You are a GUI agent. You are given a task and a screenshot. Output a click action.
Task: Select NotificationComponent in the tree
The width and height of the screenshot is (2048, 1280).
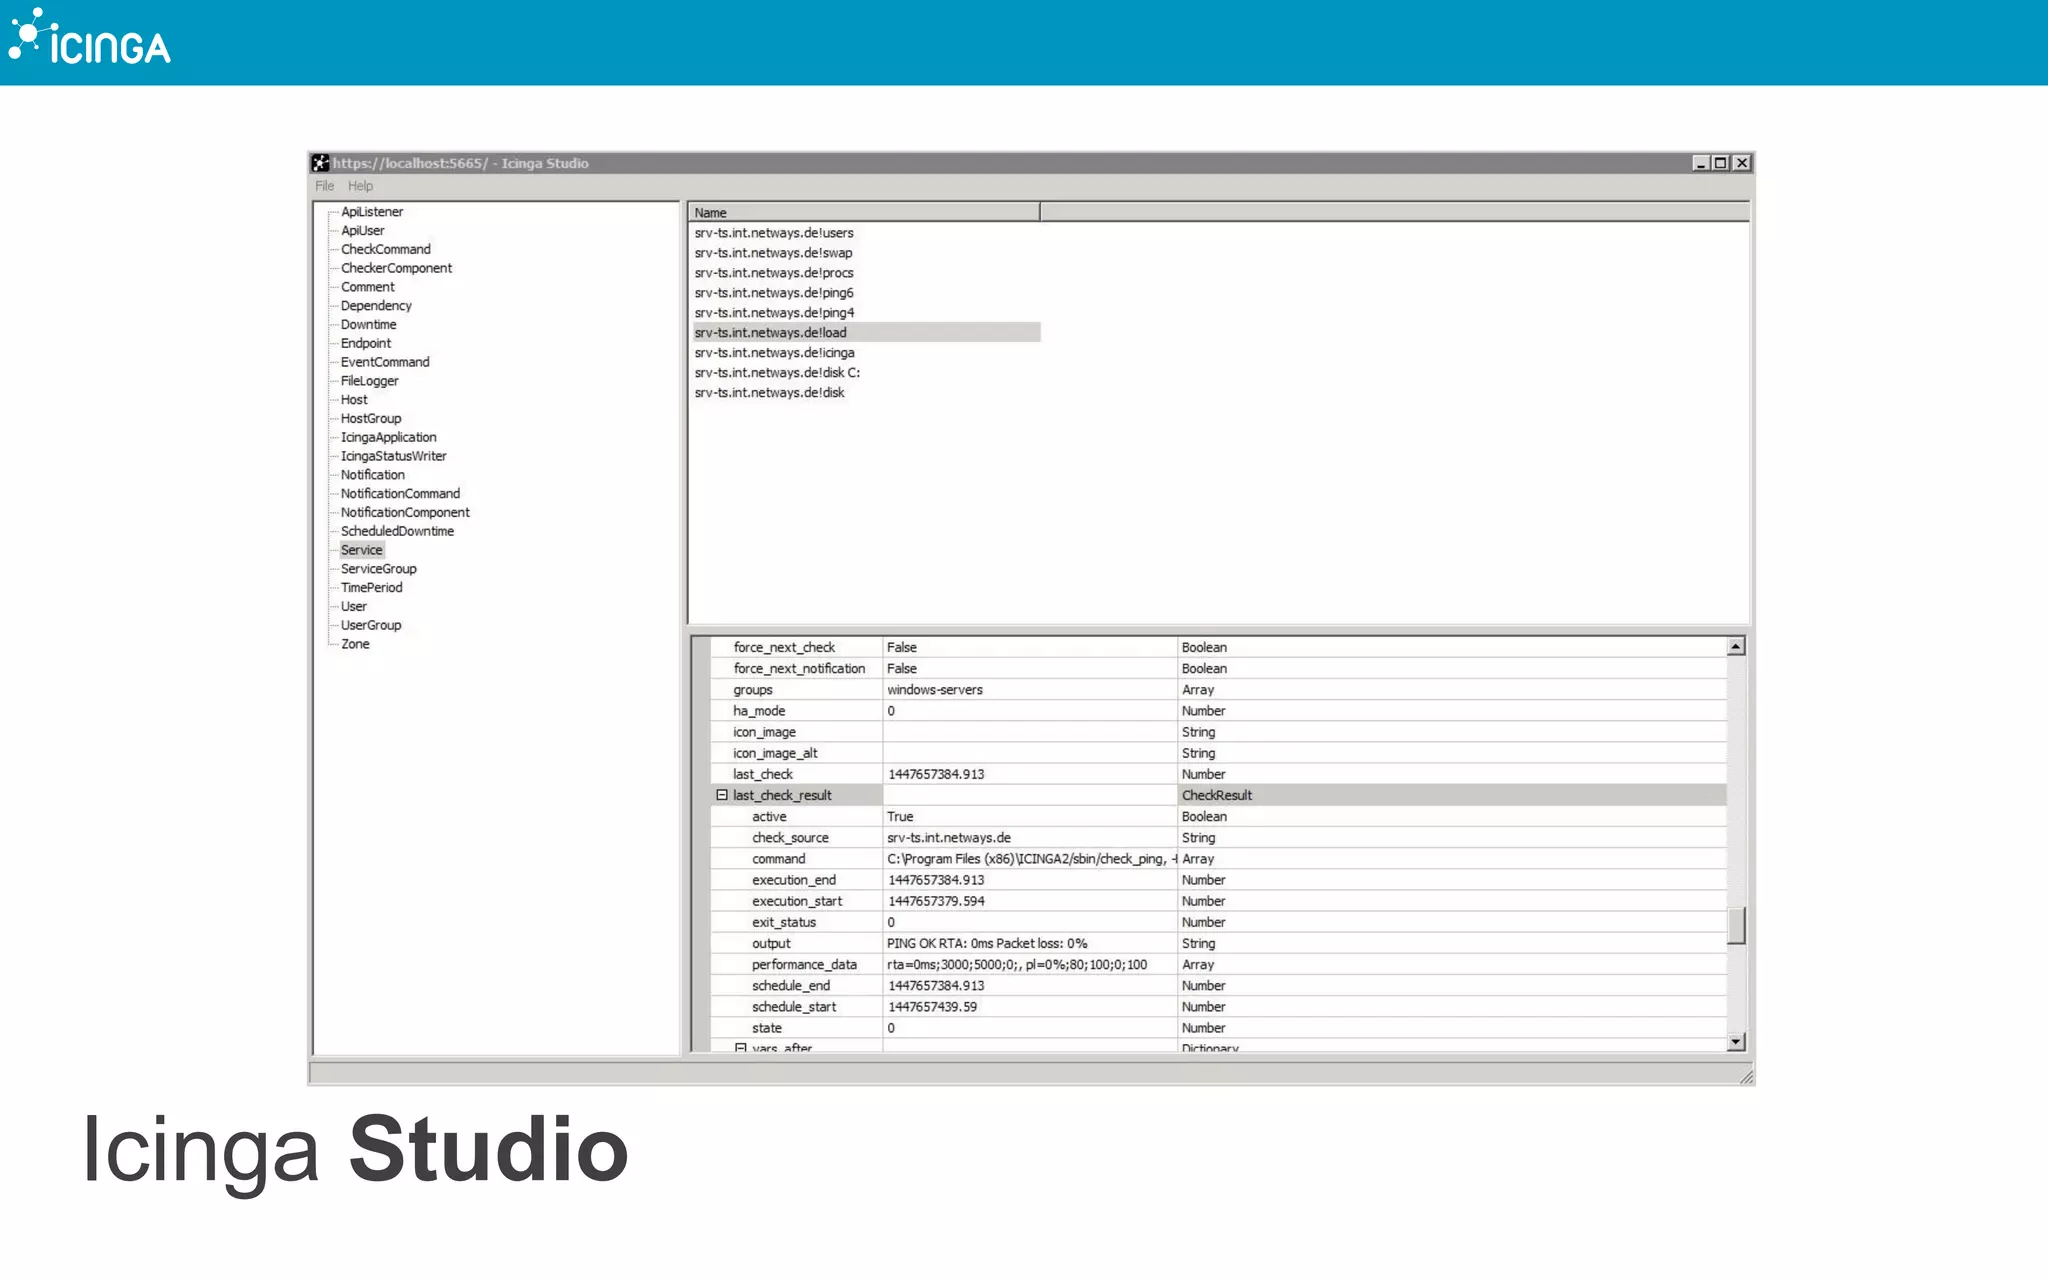tap(405, 513)
